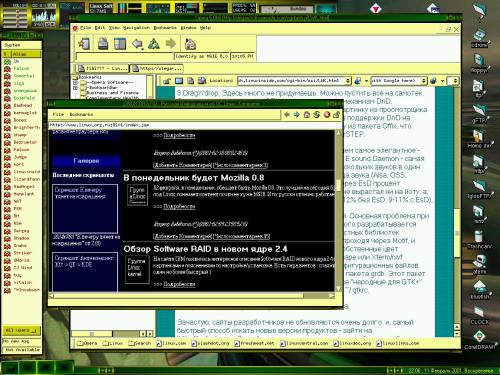Open Opera's File menu
This screenshot has height=375, width=500.
(x=85, y=28)
